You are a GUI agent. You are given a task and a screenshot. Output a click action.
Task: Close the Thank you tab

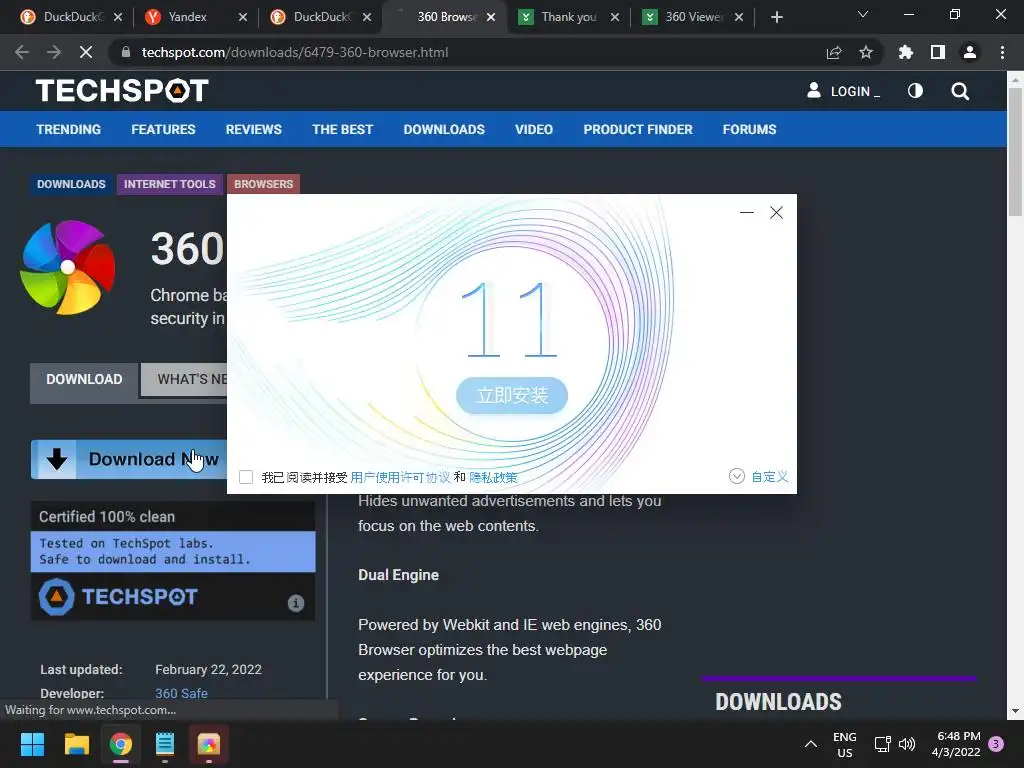coord(615,17)
